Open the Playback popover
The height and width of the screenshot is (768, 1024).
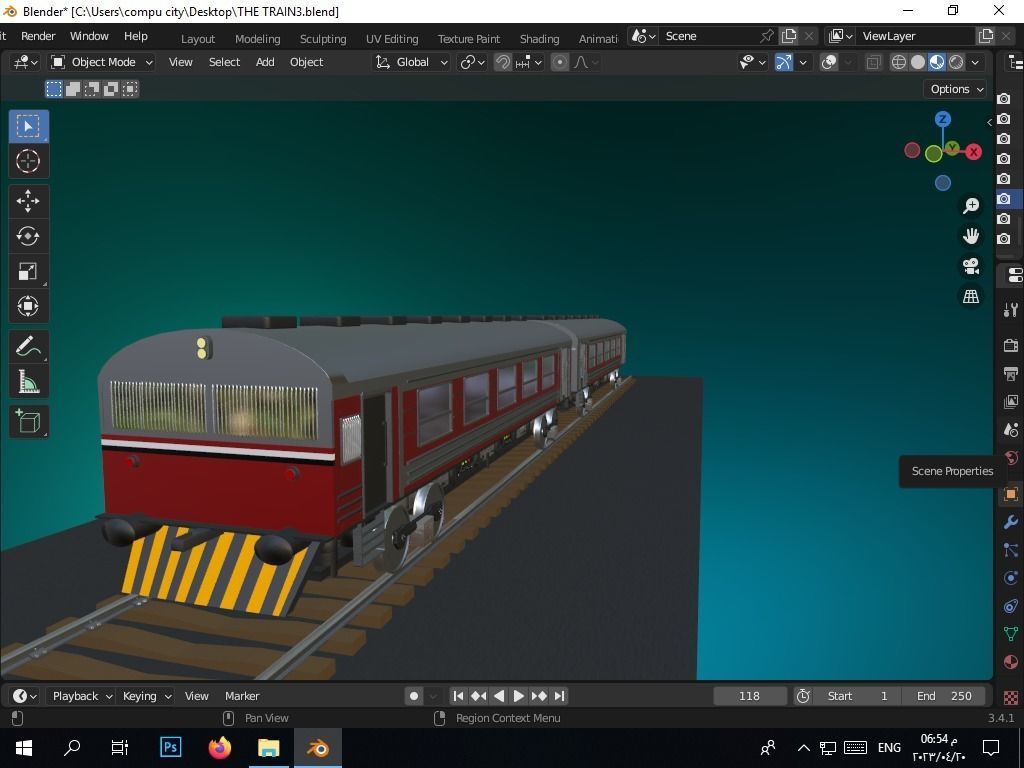pos(81,696)
